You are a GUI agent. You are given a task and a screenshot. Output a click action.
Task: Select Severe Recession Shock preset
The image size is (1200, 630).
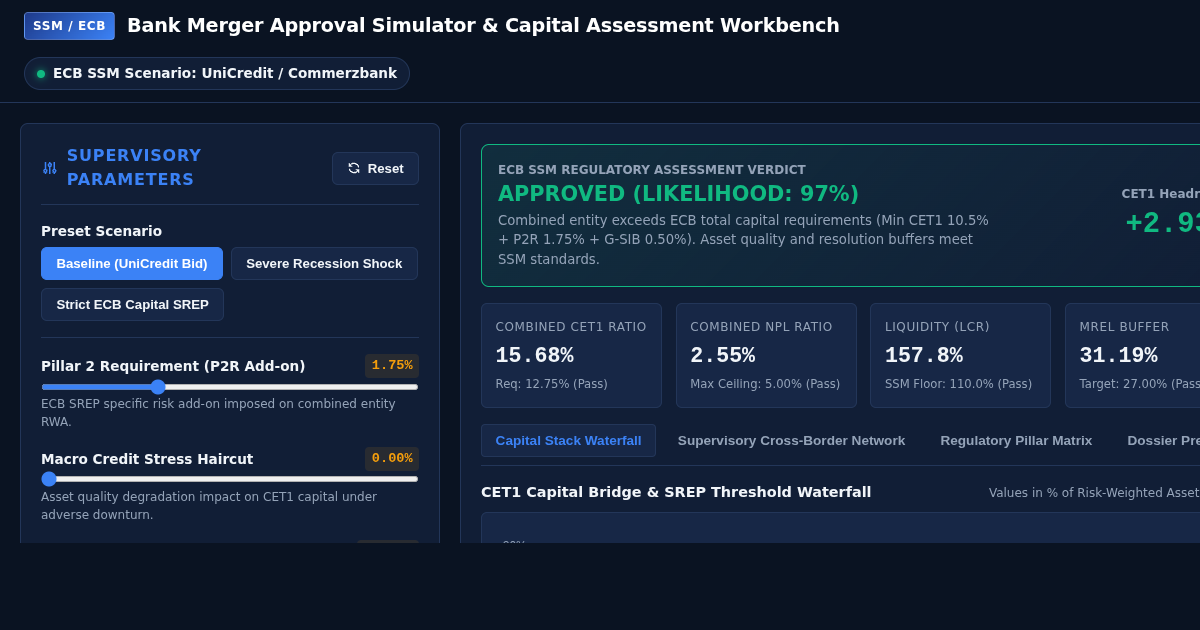(x=324, y=264)
